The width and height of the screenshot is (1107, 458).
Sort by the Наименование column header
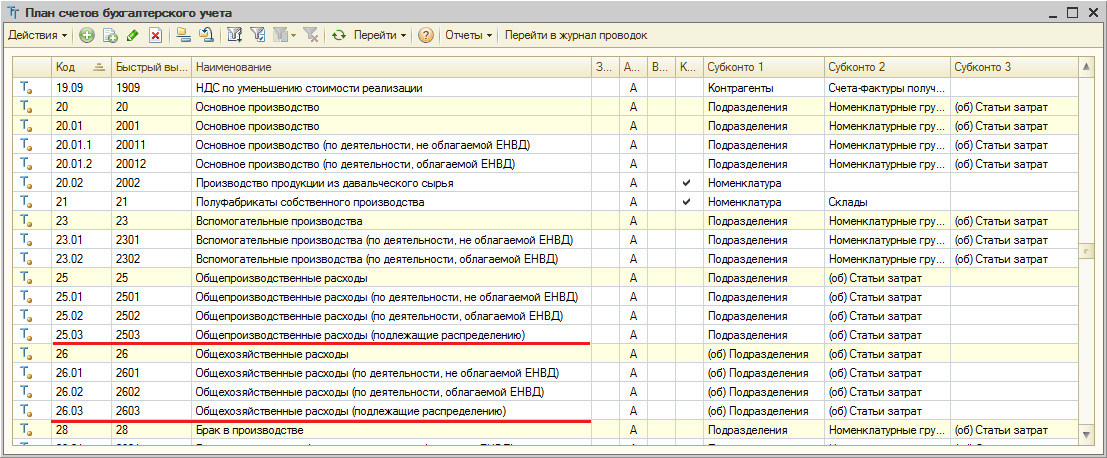(390, 66)
